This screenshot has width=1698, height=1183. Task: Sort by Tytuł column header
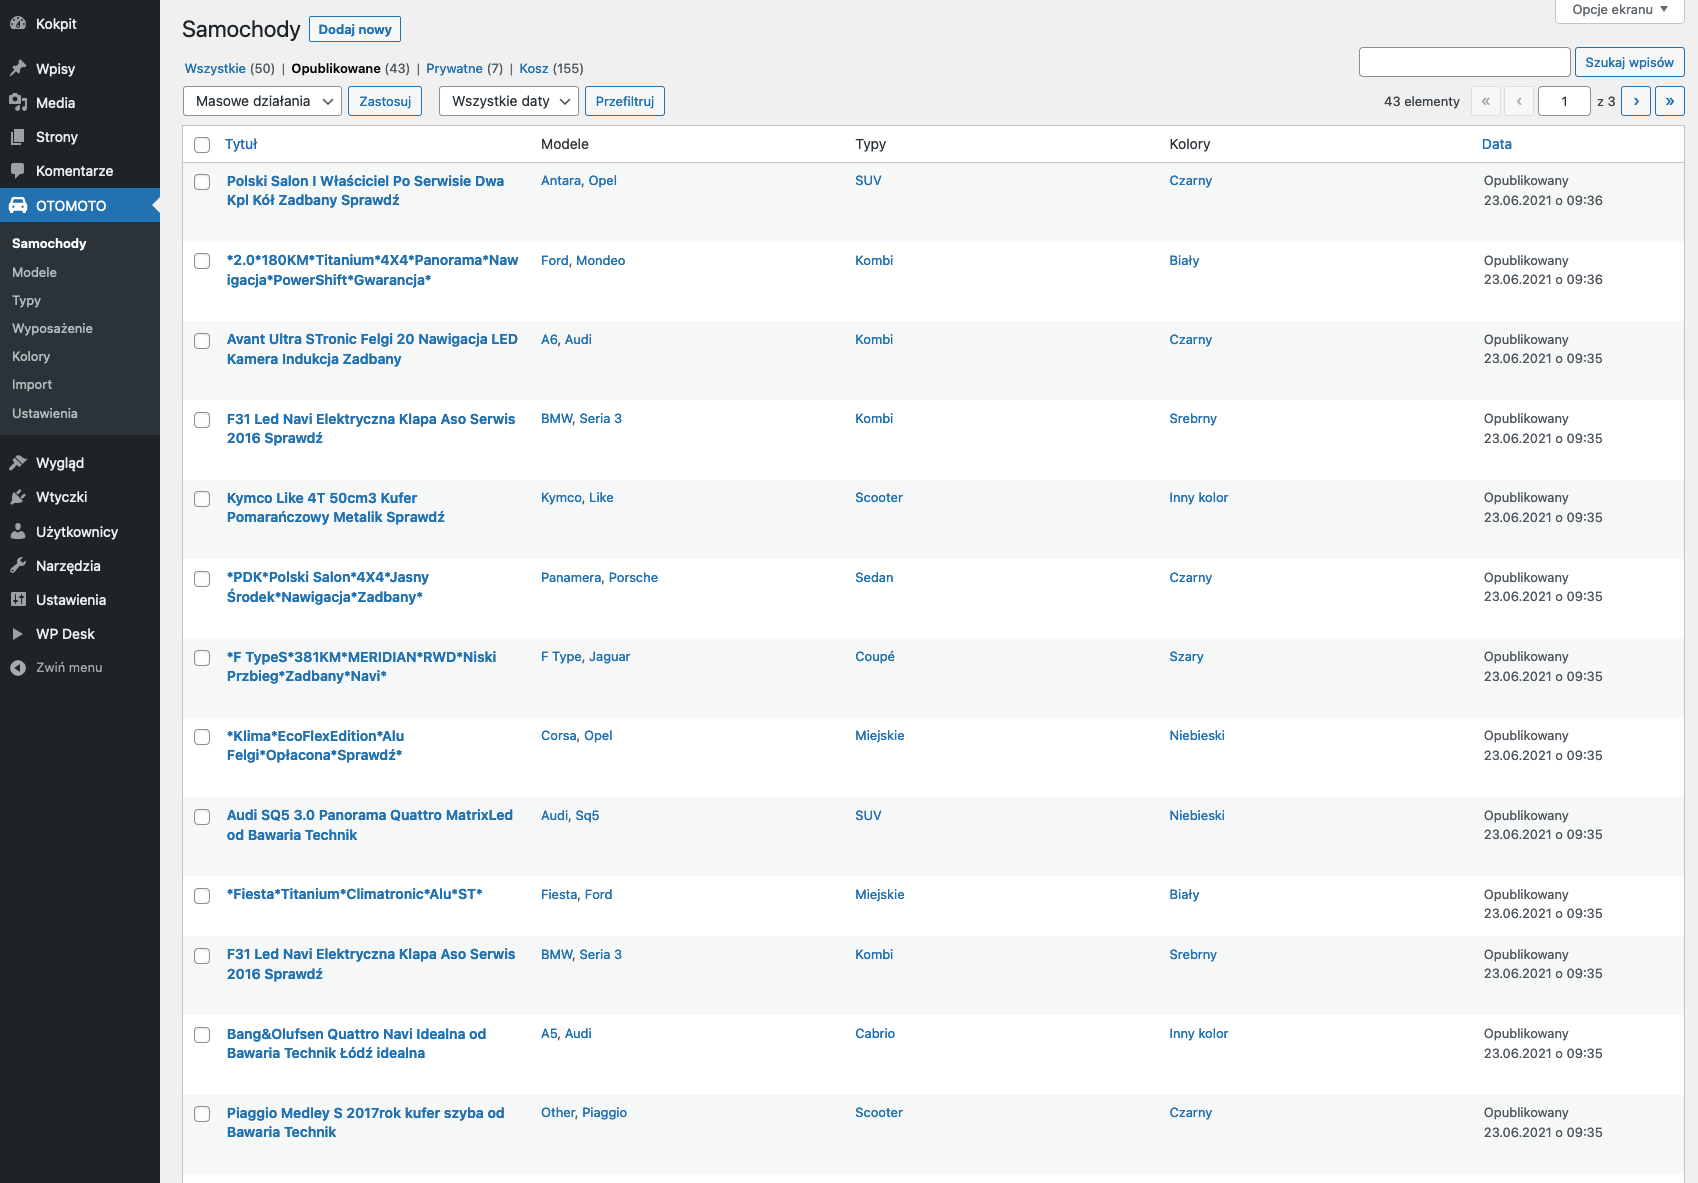[241, 144]
